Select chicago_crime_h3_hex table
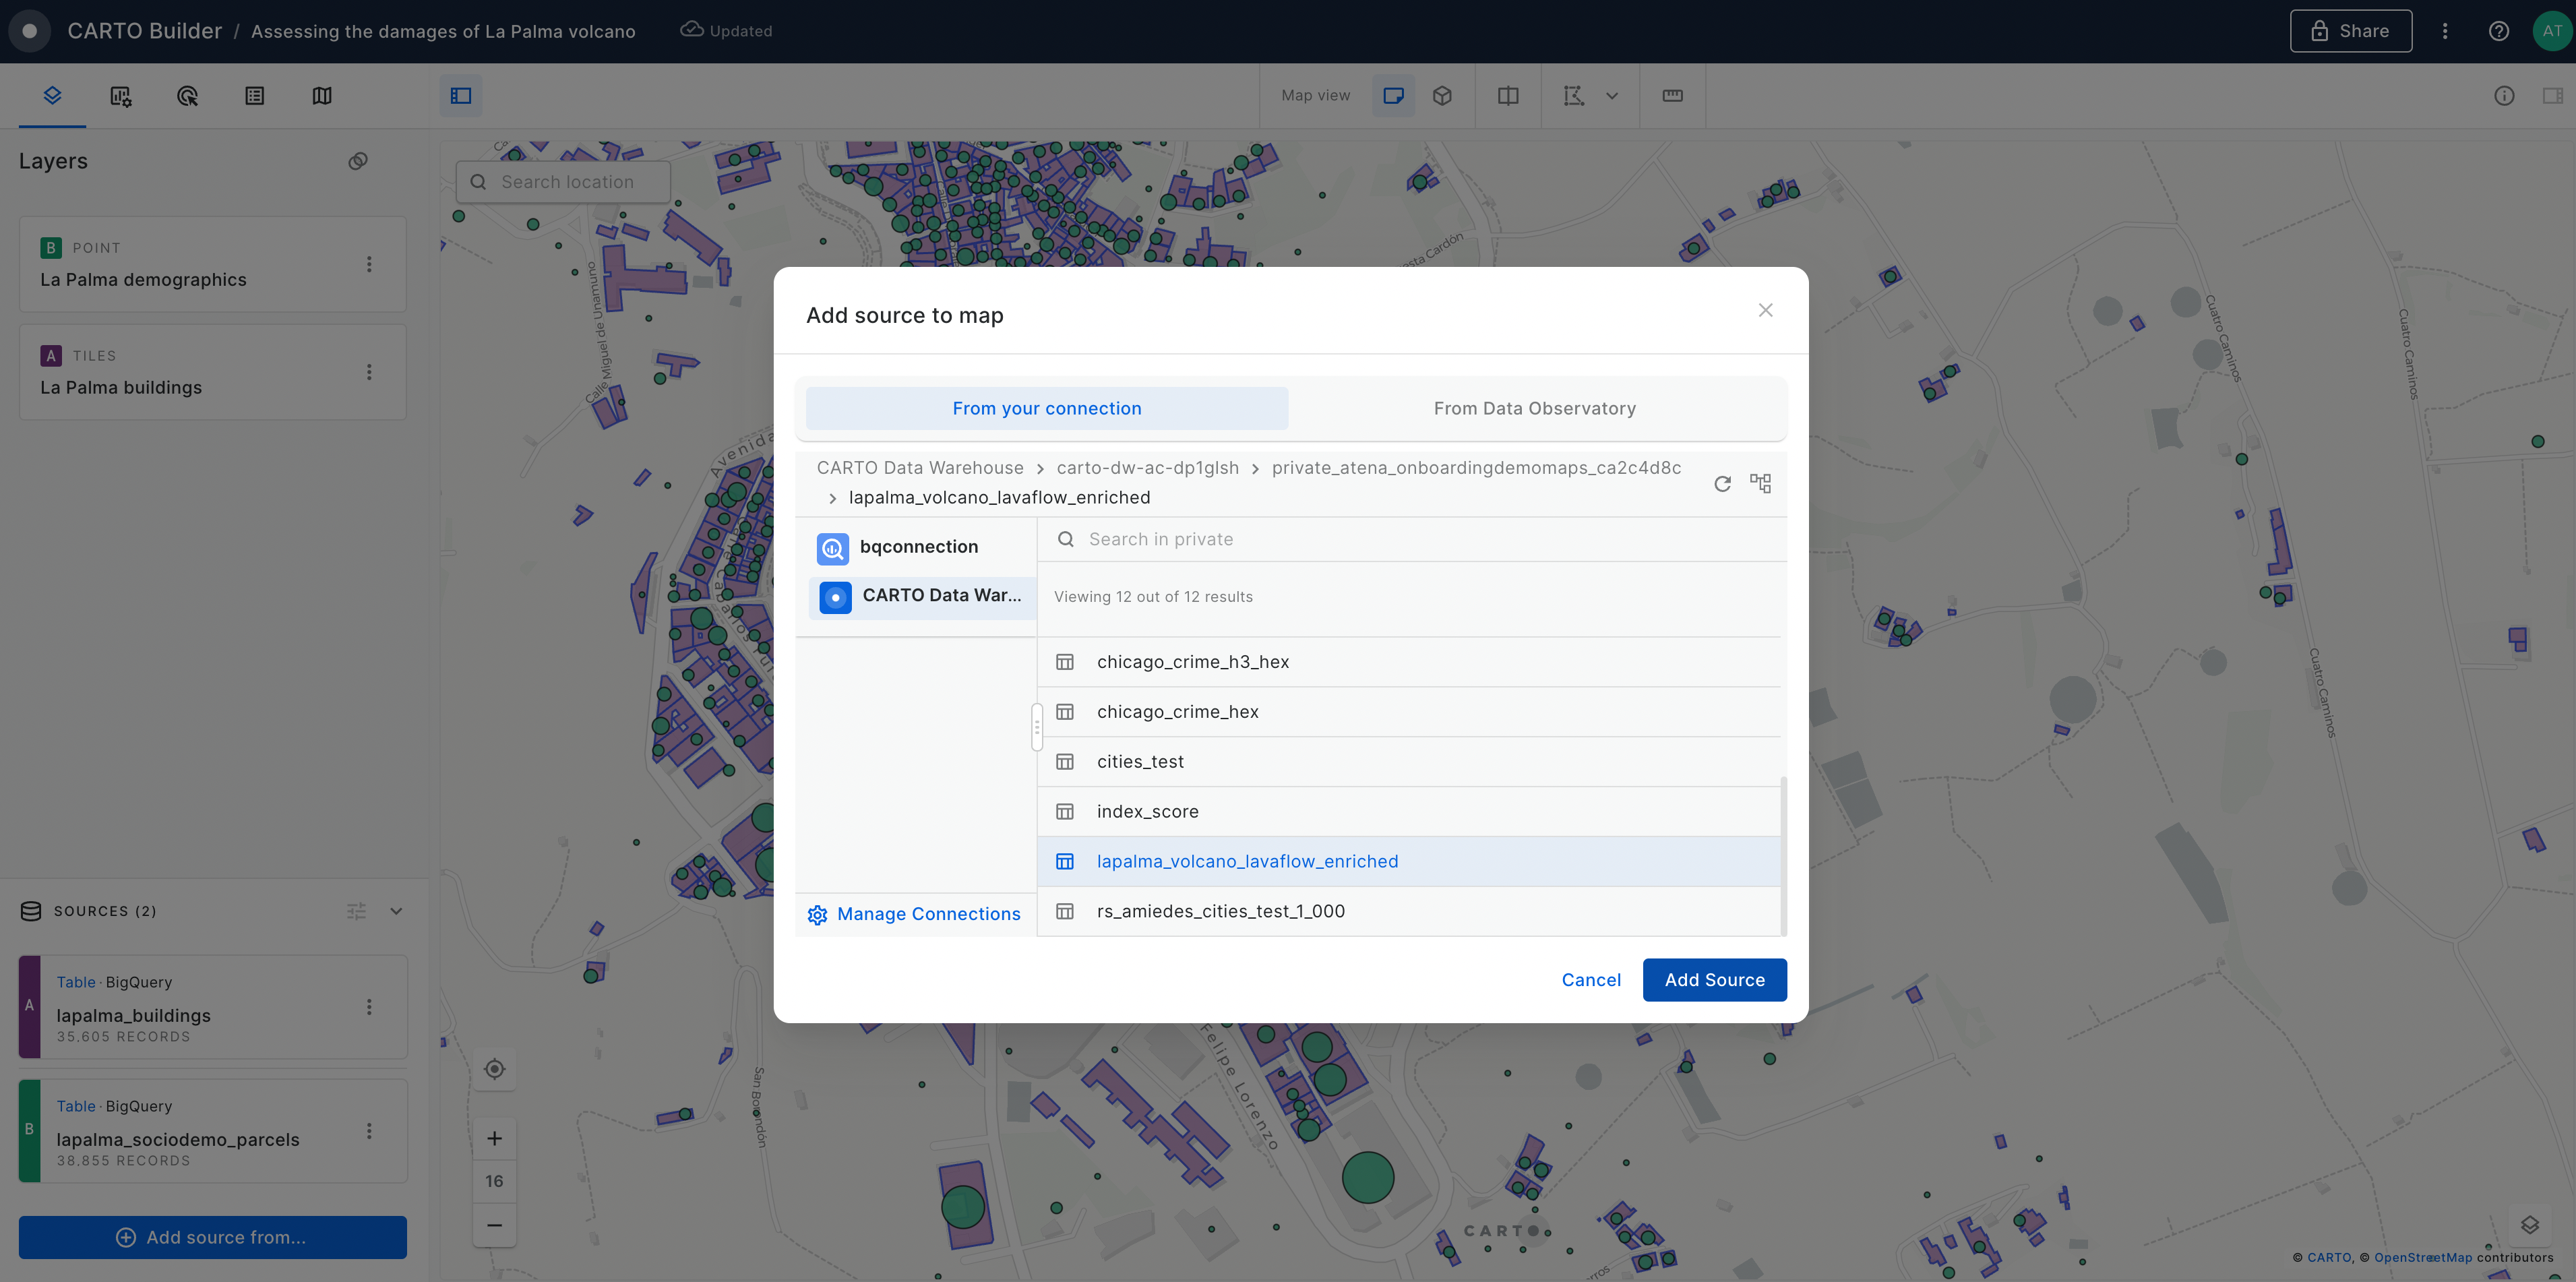Image resolution: width=2576 pixels, height=1282 pixels. coord(1409,662)
